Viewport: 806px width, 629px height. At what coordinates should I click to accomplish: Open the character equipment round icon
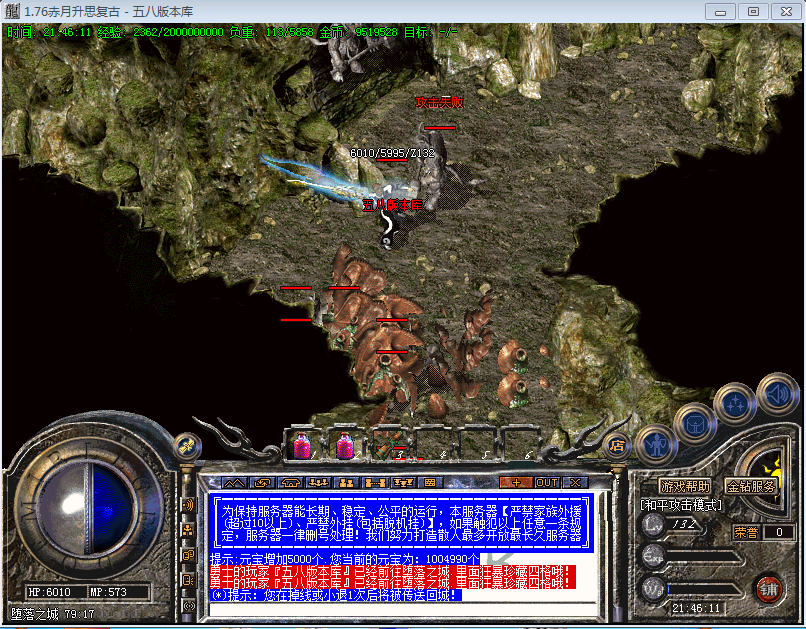(x=656, y=445)
